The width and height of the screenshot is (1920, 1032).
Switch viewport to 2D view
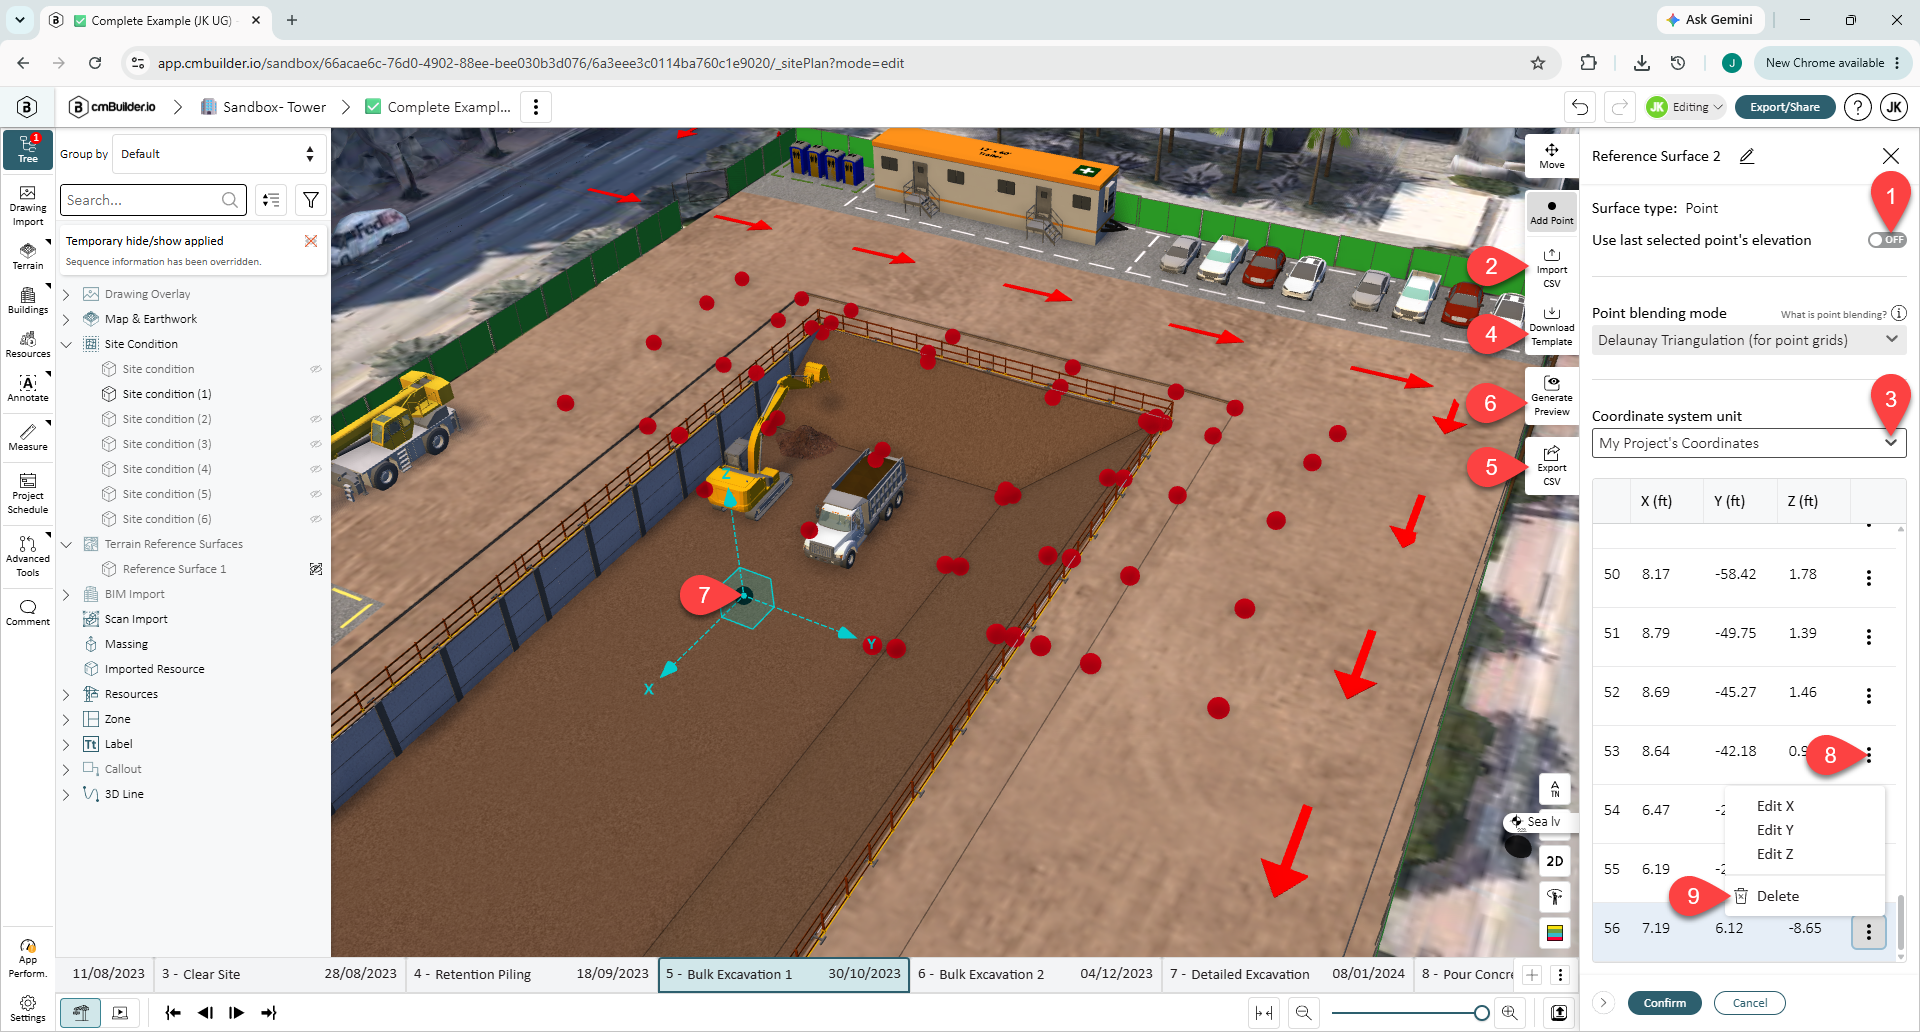click(1555, 861)
